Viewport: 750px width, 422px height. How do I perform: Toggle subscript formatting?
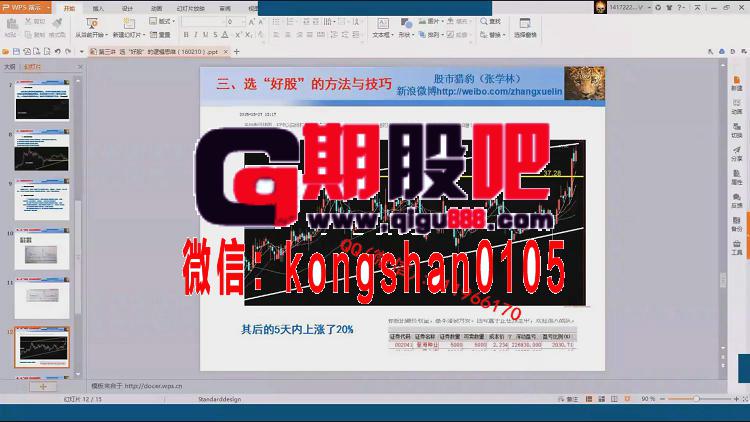[x=248, y=35]
